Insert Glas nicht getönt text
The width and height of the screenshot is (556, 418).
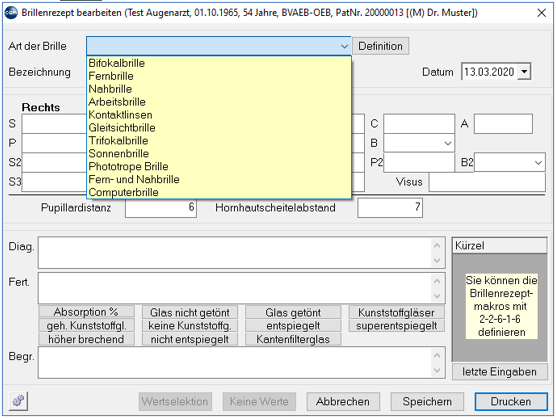[190, 312]
